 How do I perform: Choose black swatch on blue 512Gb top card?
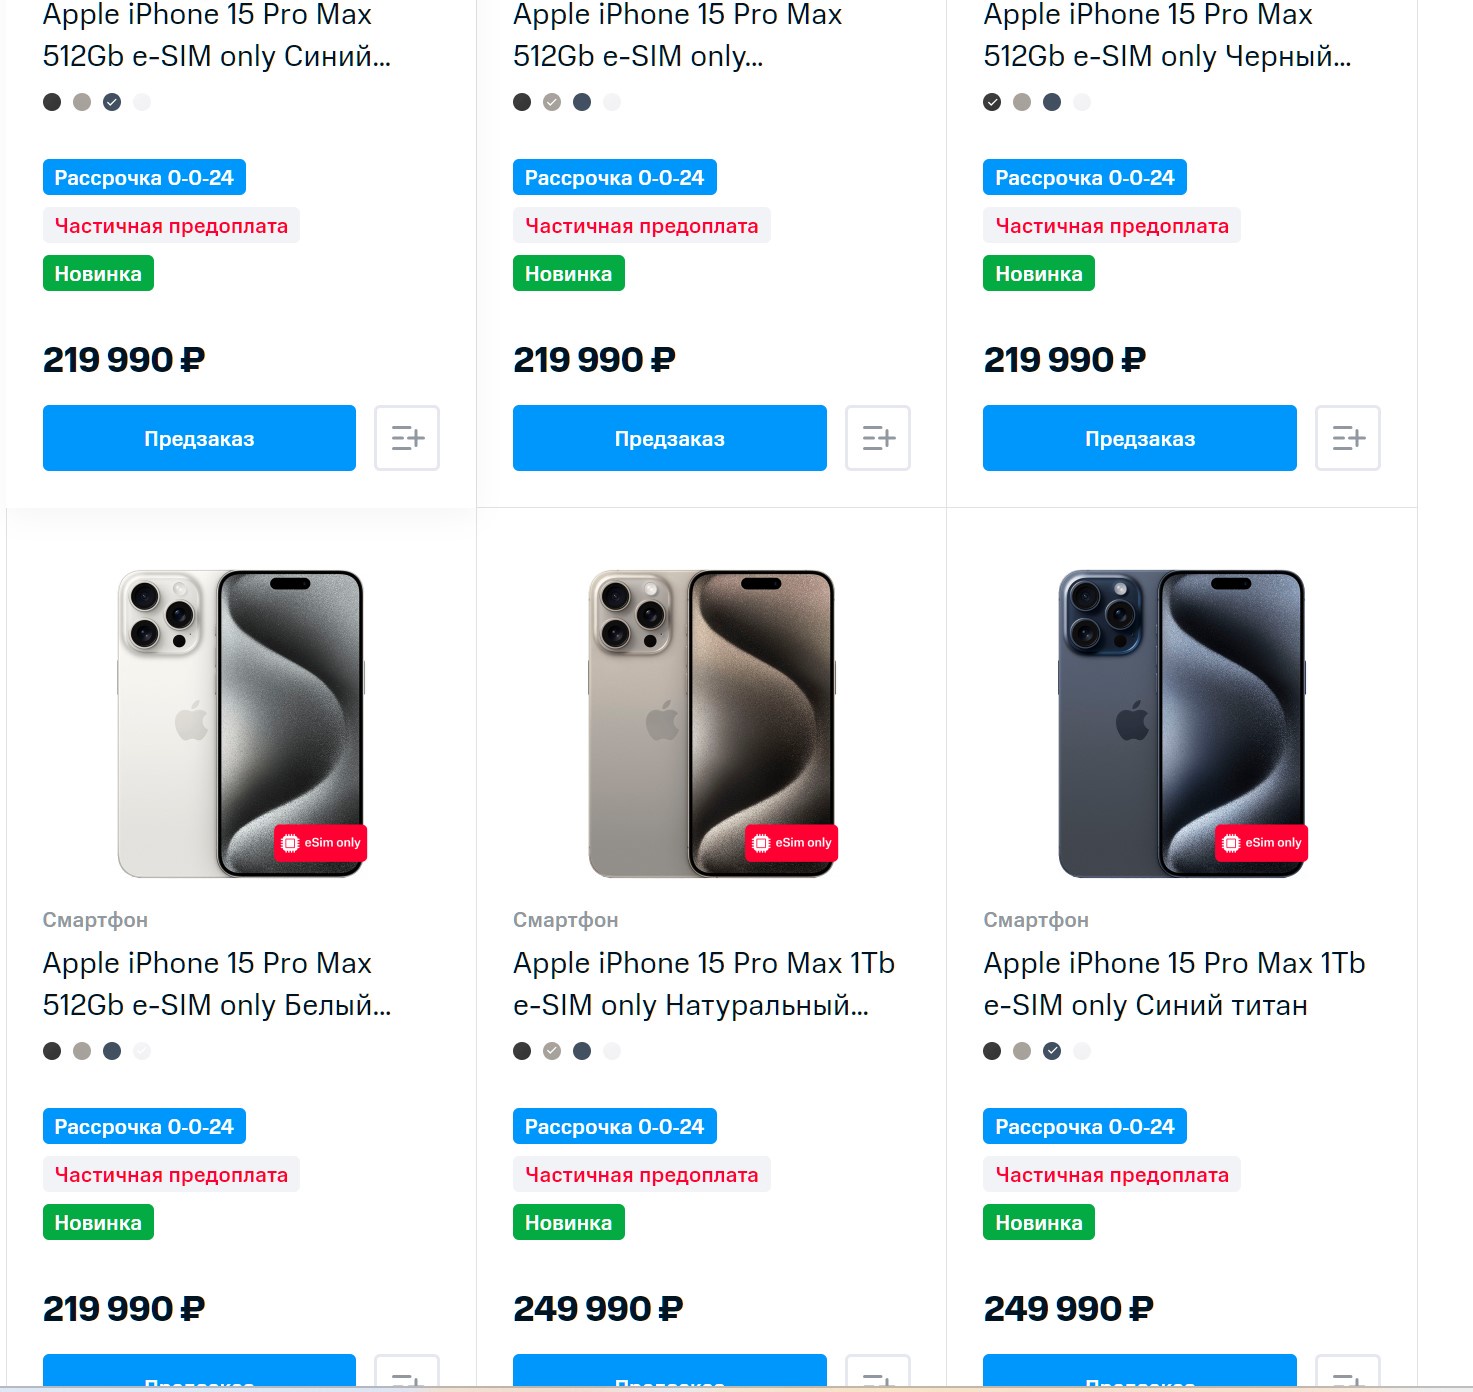[52, 102]
